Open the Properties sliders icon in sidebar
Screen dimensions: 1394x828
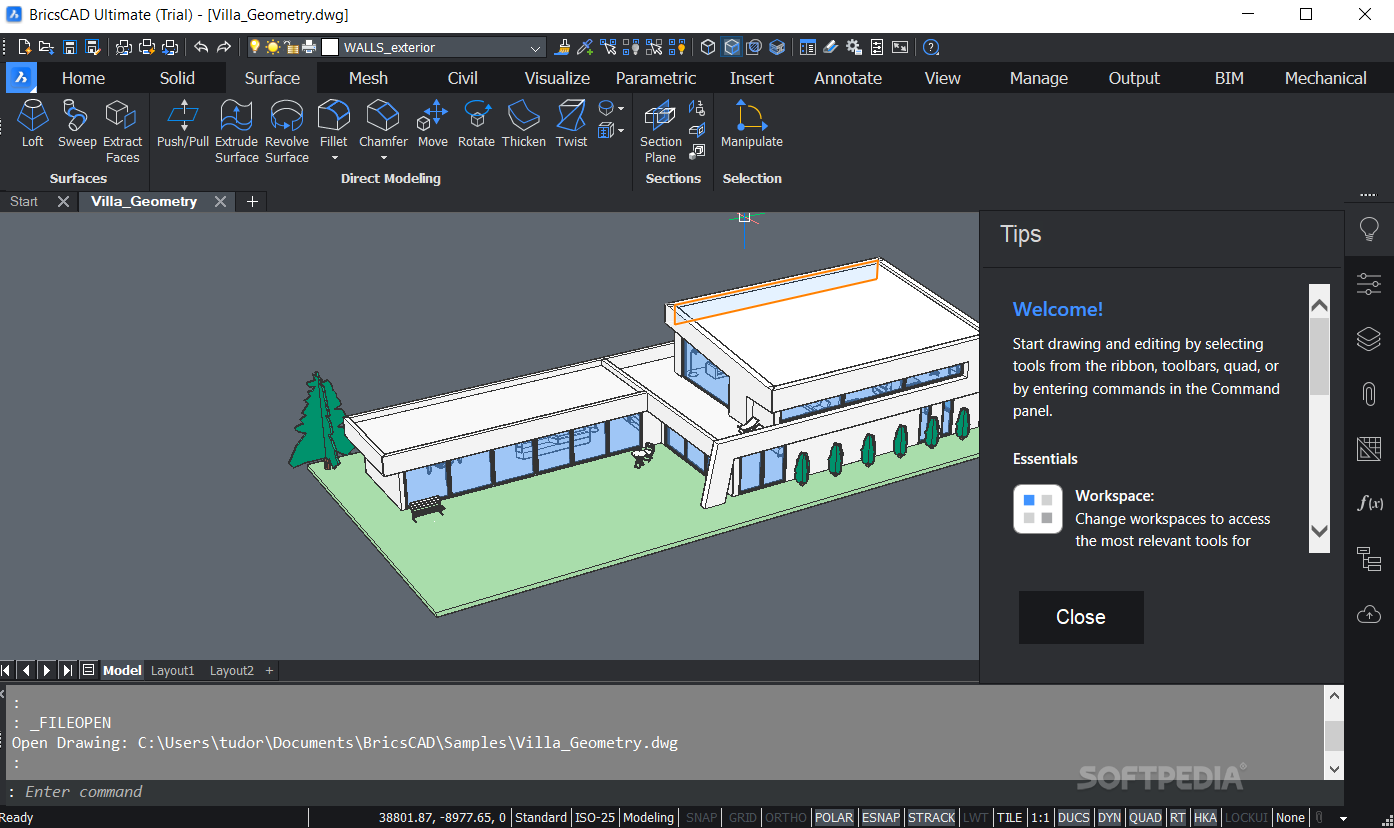point(1369,284)
